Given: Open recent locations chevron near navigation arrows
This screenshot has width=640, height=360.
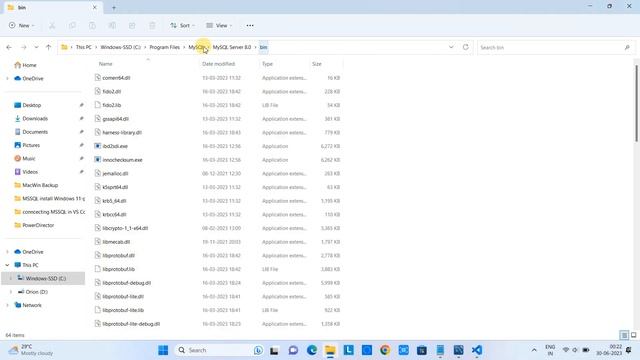Looking at the screenshot, I should pyautogui.click(x=36, y=47).
